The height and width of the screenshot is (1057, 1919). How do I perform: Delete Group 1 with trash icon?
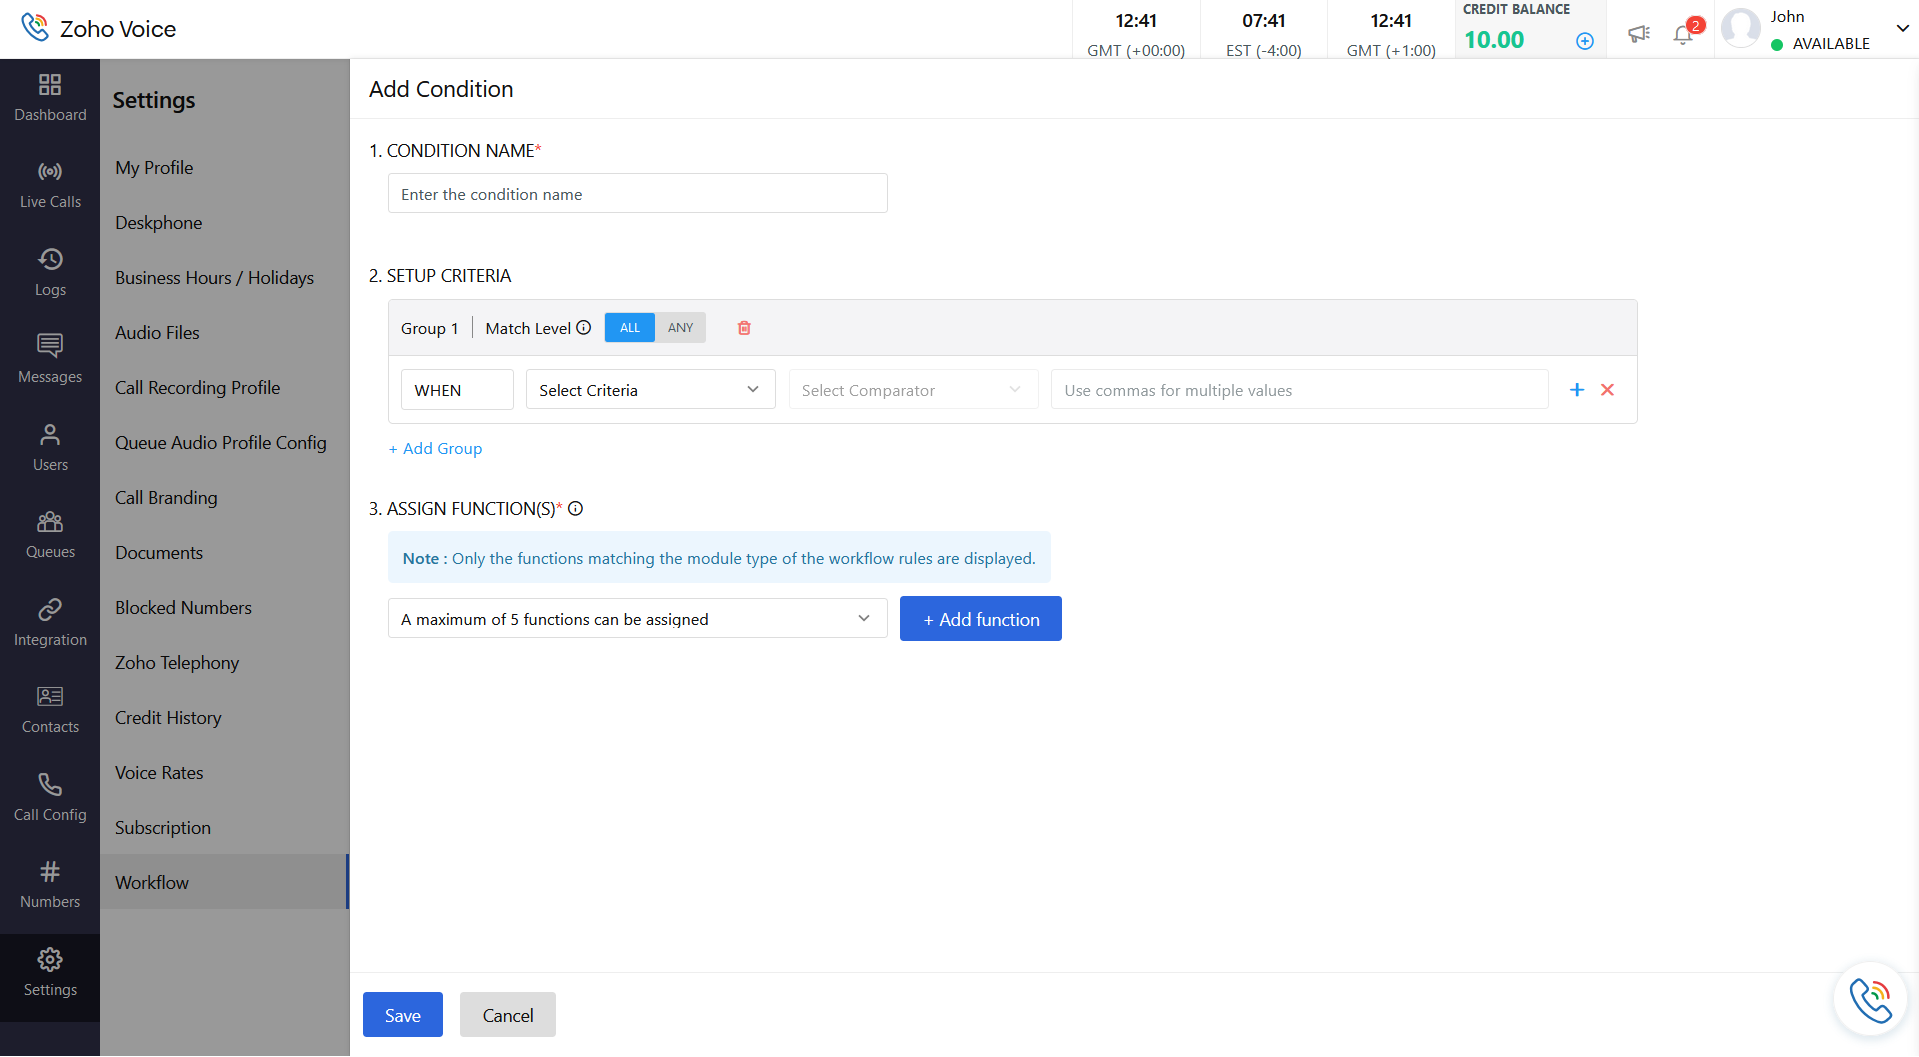tap(744, 328)
